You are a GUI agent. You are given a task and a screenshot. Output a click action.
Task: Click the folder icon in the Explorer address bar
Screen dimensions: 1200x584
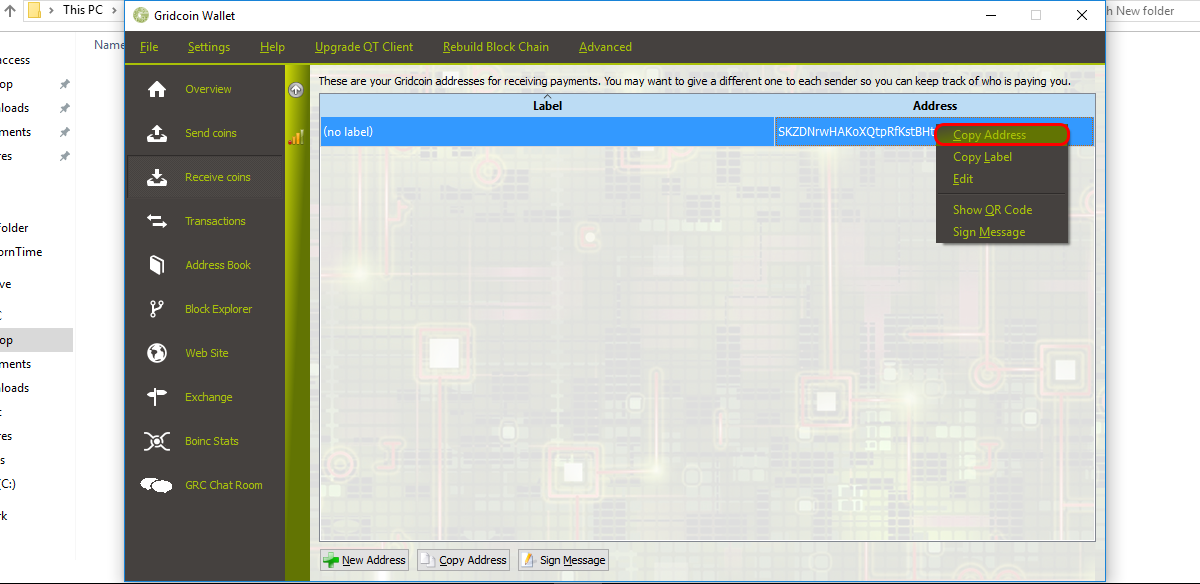click(34, 11)
